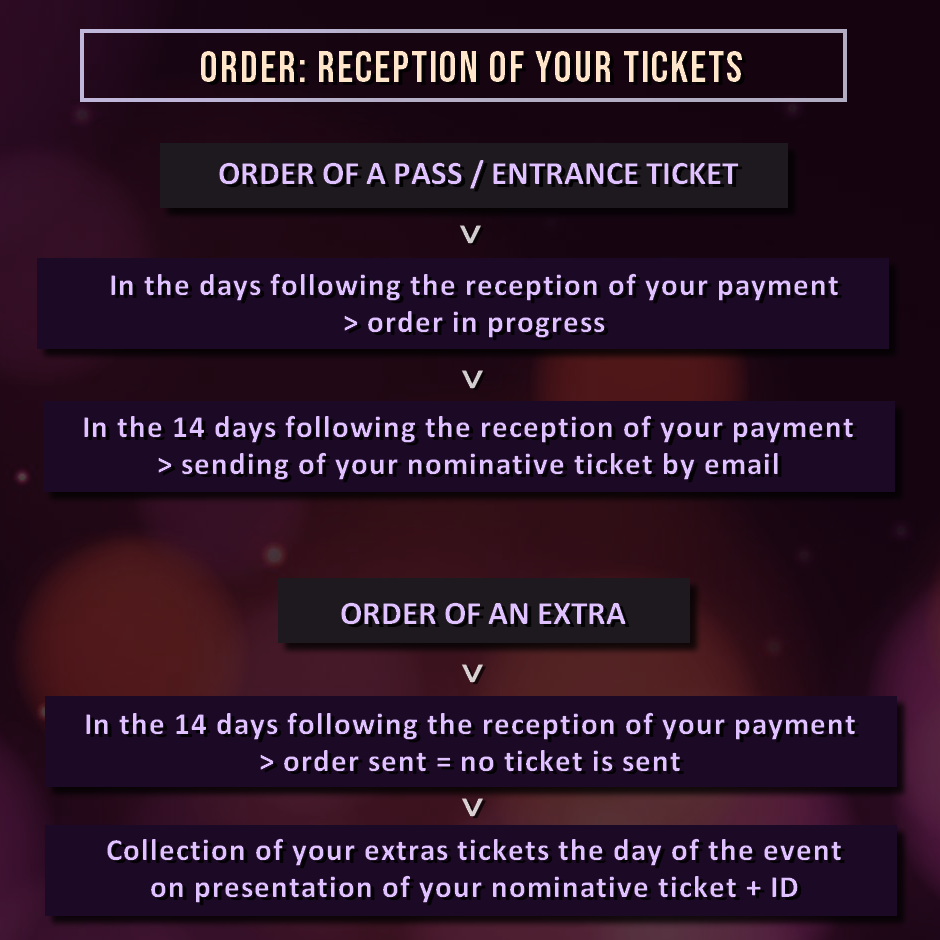Click the arrow below the Pass / Entrance Ticket header
Viewport: 940px width, 940px height.
[471, 234]
